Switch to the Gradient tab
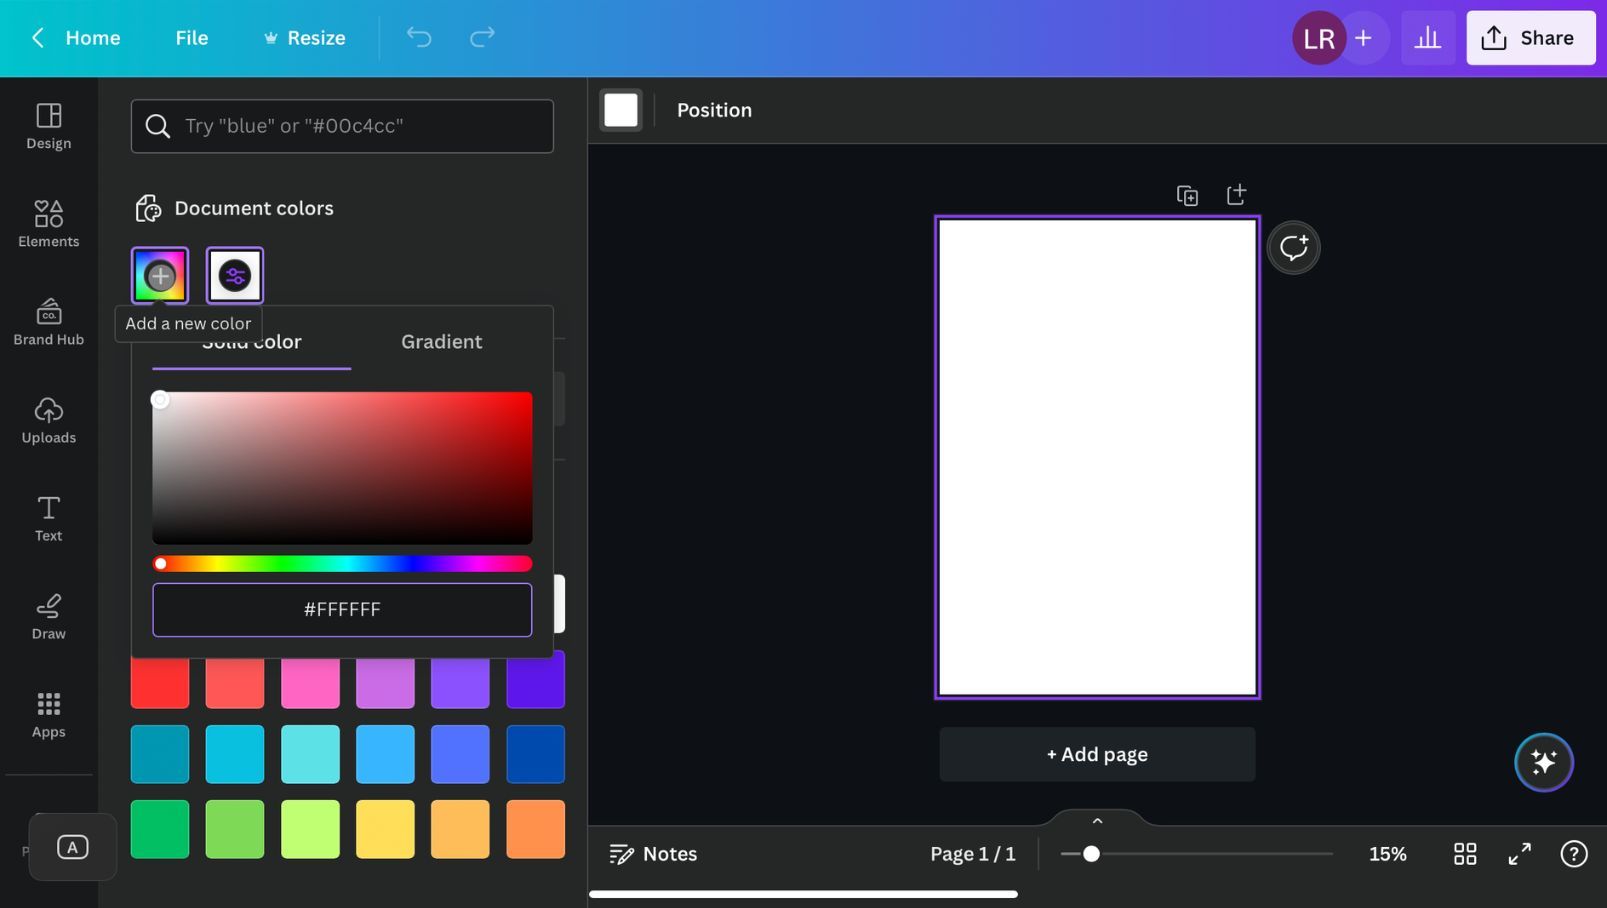This screenshot has width=1607, height=908. click(x=441, y=341)
